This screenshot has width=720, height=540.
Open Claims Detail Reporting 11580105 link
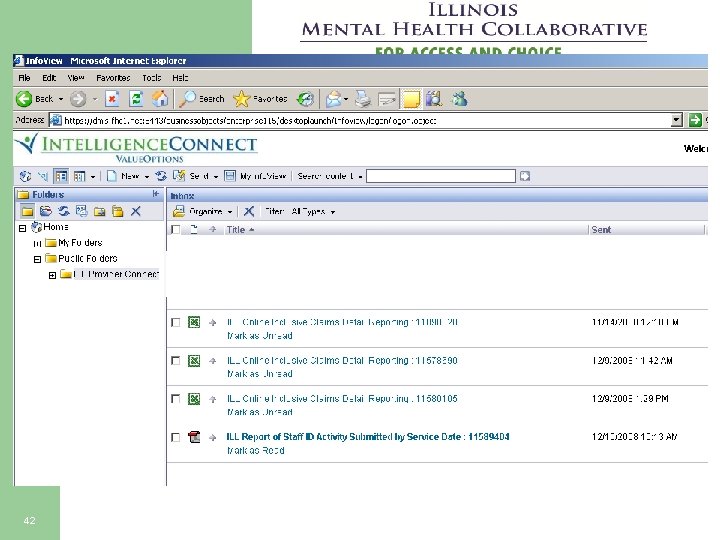(342, 399)
